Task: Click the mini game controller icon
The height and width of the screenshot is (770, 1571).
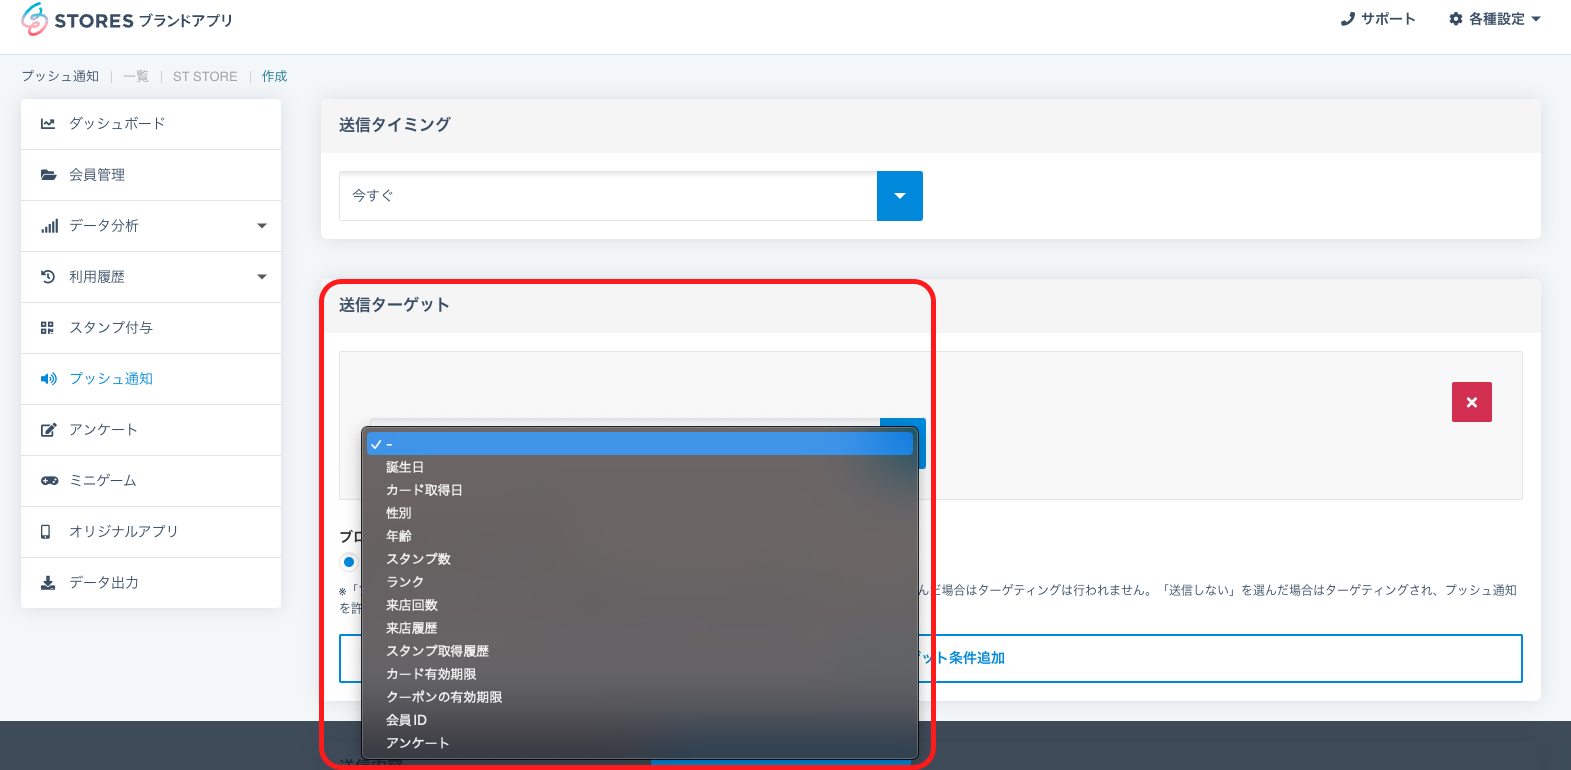Action: coord(49,481)
